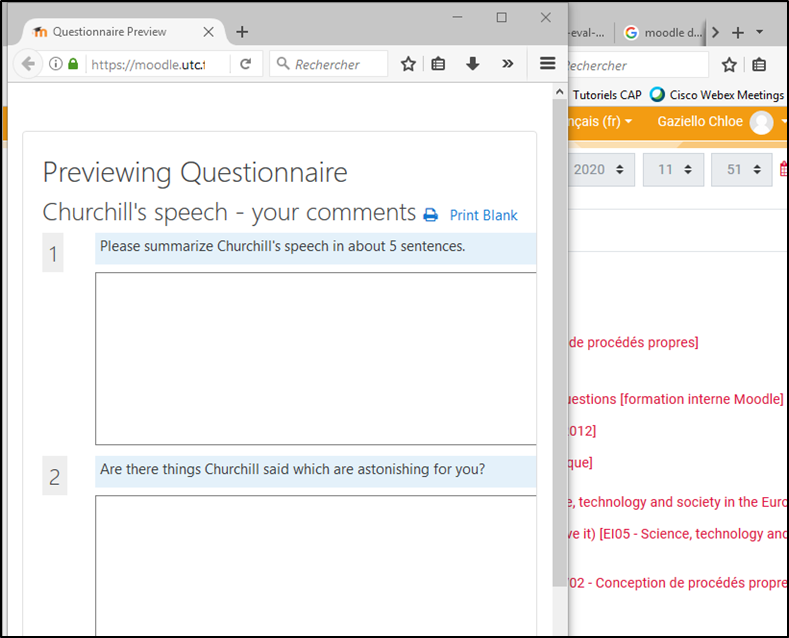The width and height of the screenshot is (789, 638).
Task: Click the 'que]' red course link
Action: 581,462
